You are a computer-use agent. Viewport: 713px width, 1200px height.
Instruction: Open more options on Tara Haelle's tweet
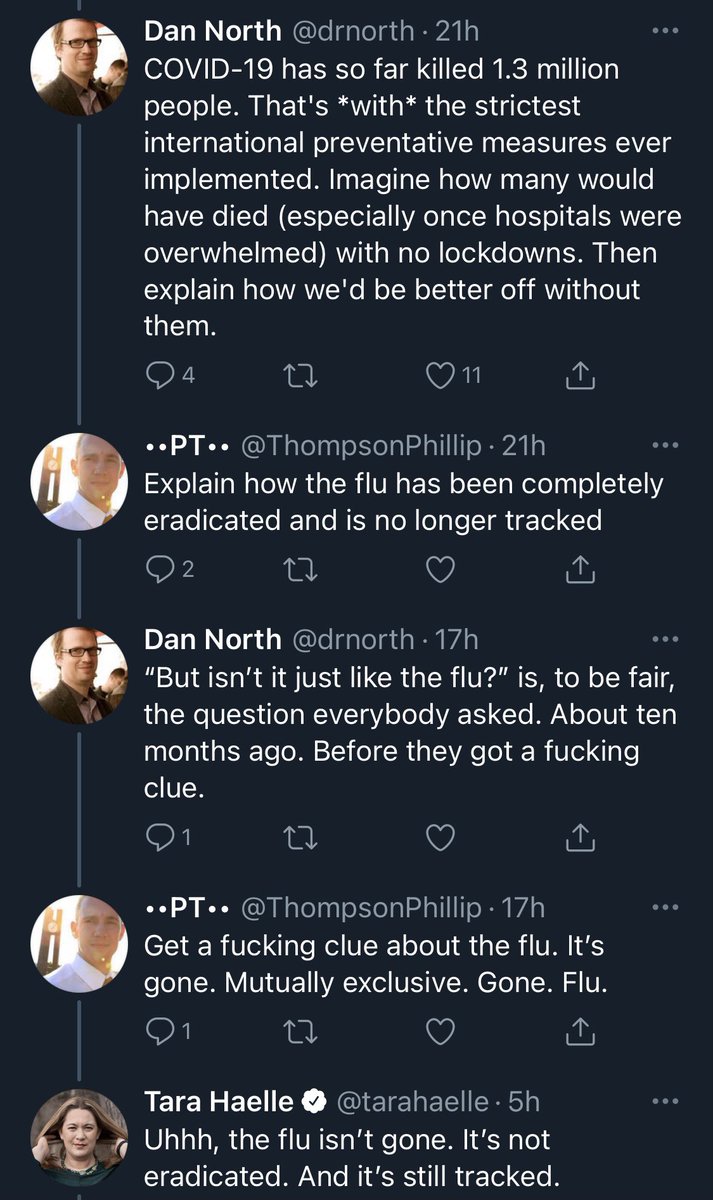664,1102
